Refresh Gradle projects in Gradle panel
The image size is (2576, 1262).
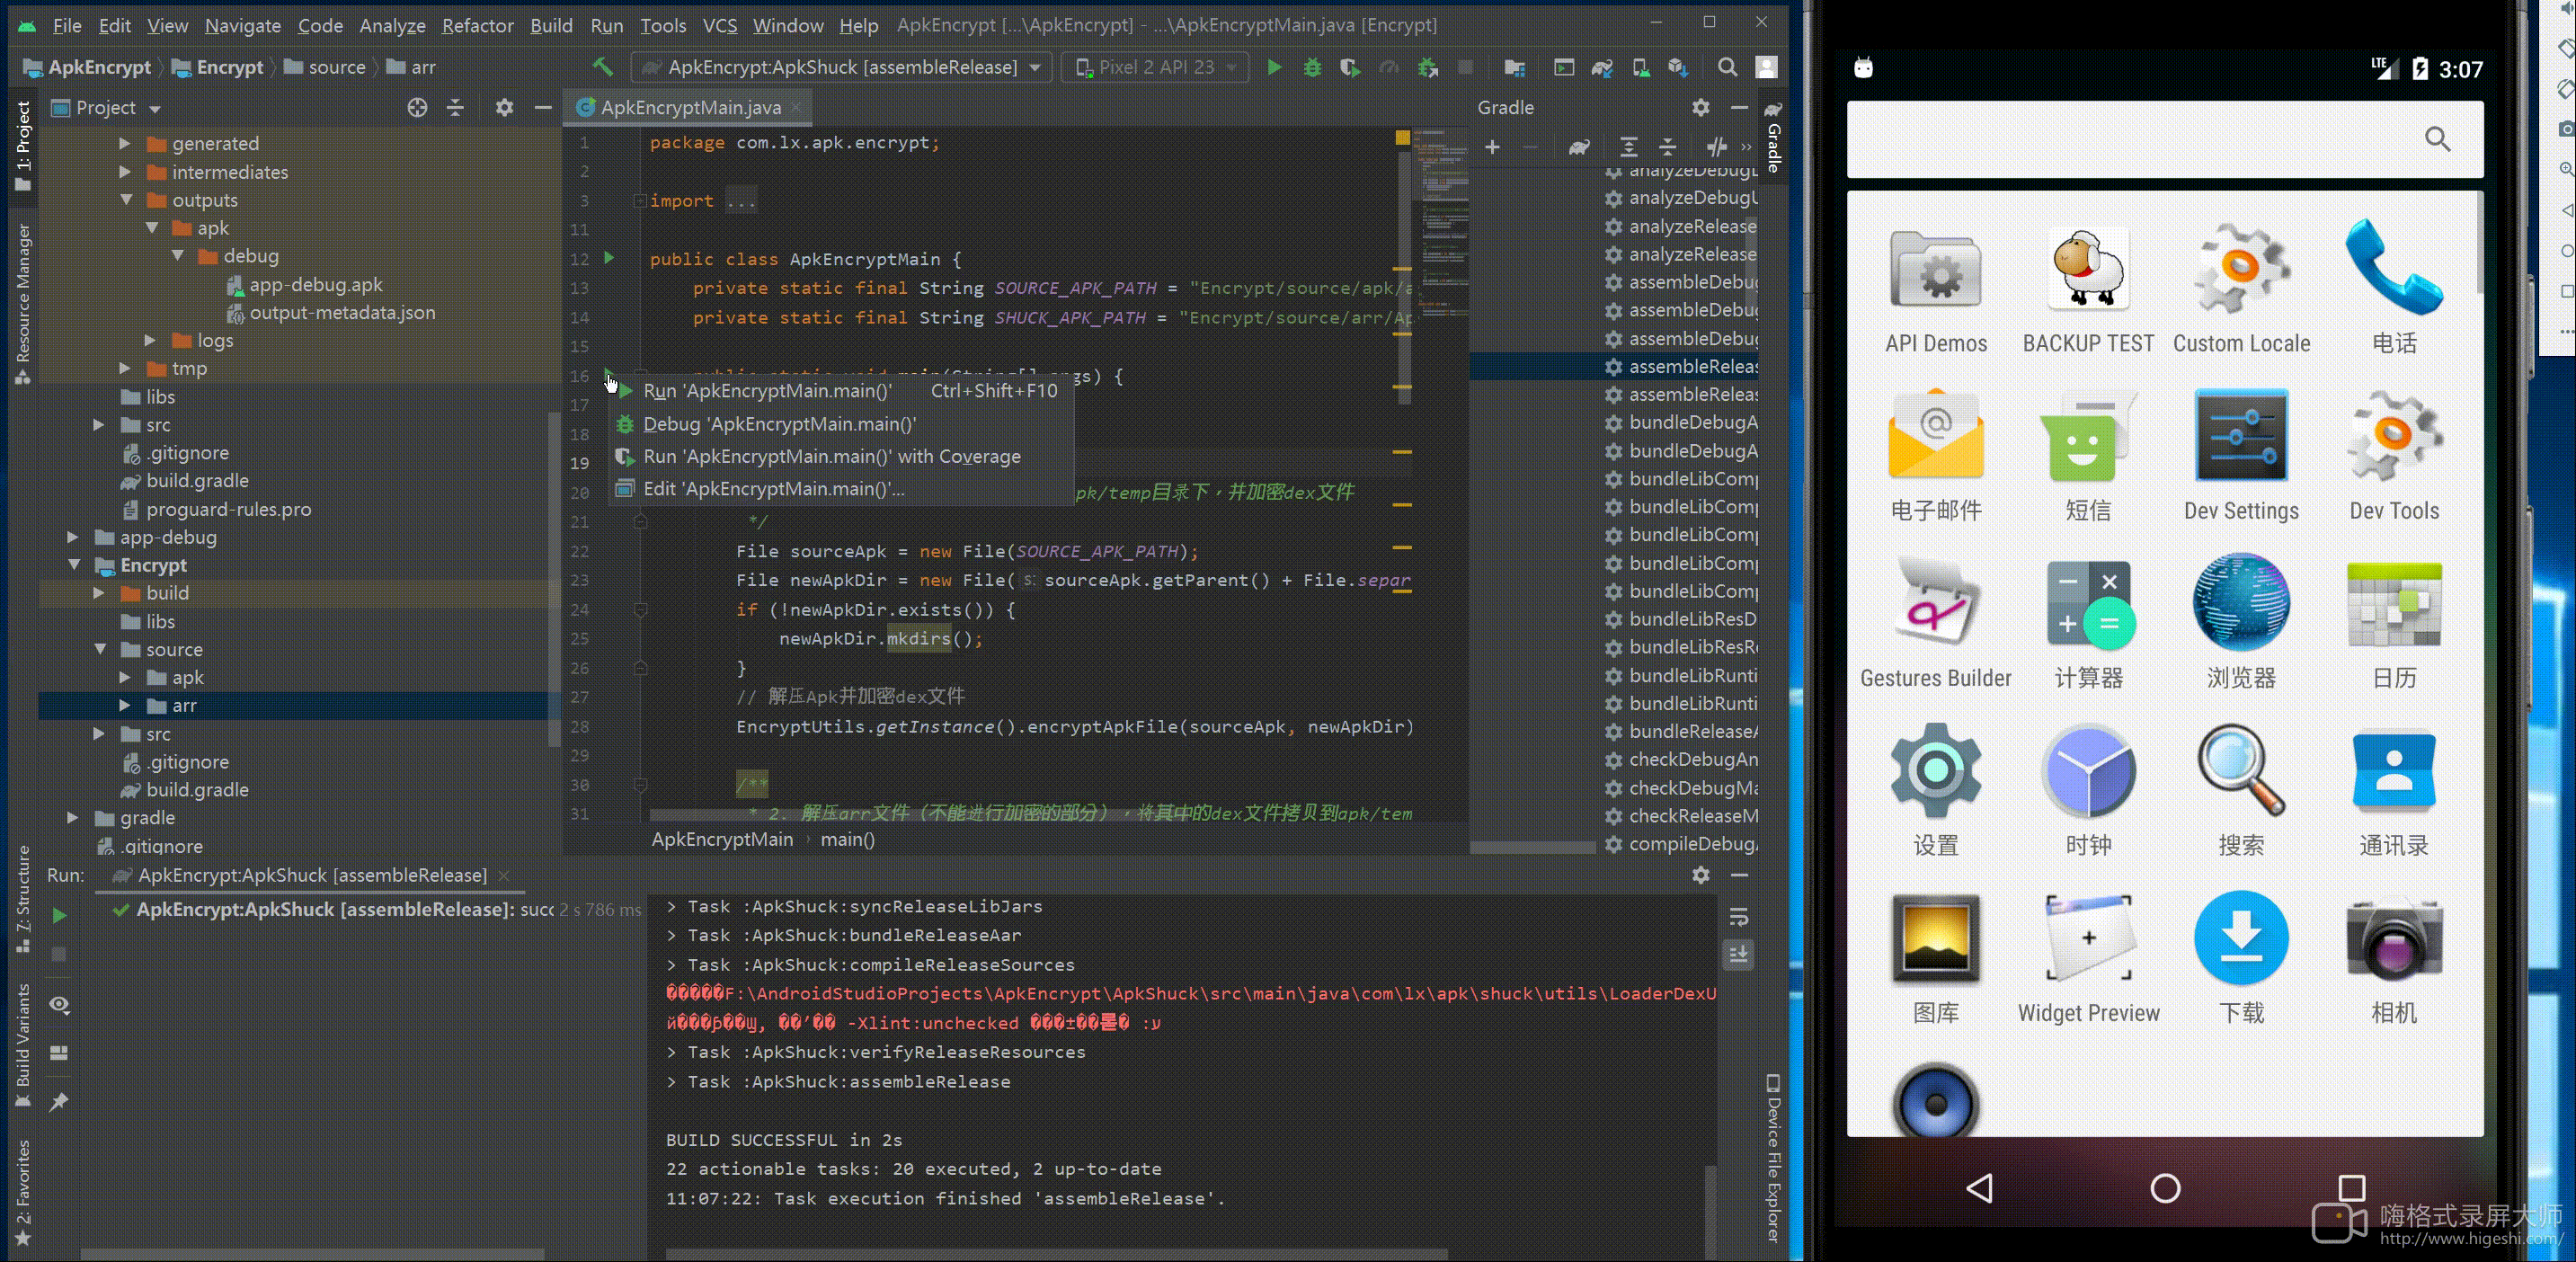click(x=1579, y=147)
